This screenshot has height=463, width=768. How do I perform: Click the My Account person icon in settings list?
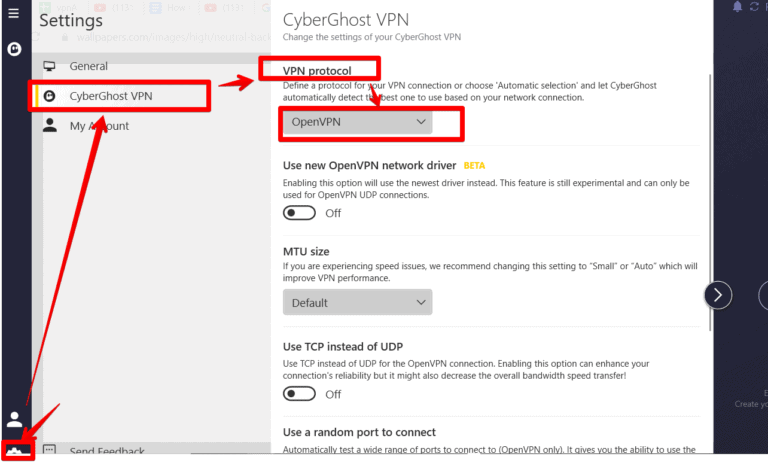coord(49,126)
